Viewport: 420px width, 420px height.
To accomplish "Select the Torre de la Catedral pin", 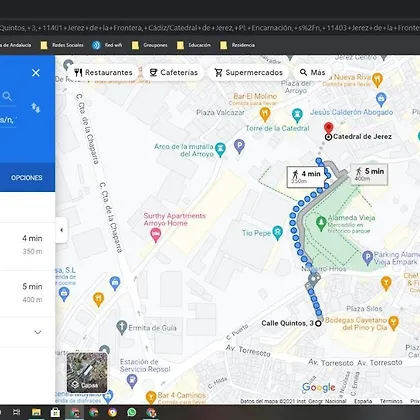I will [x=297, y=115].
